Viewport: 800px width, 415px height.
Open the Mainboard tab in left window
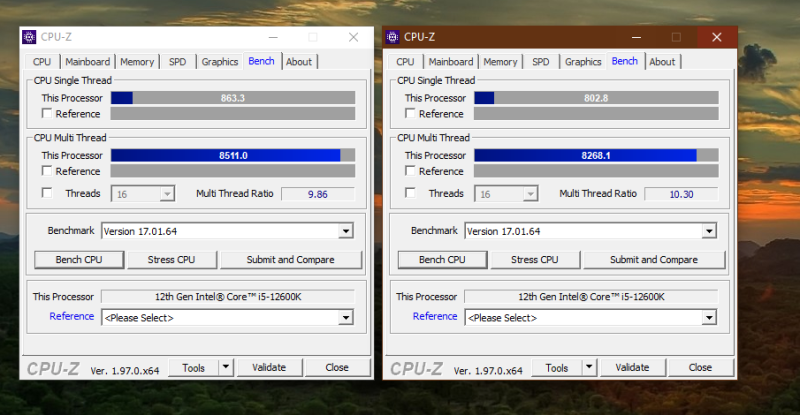pyautogui.click(x=87, y=62)
